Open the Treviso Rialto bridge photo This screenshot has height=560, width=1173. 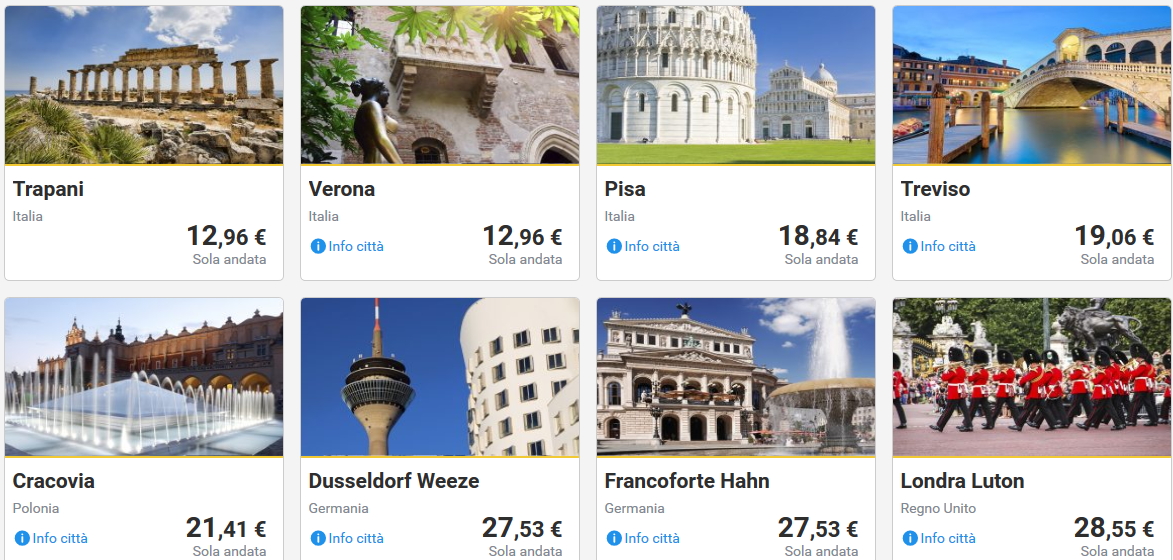(1032, 85)
